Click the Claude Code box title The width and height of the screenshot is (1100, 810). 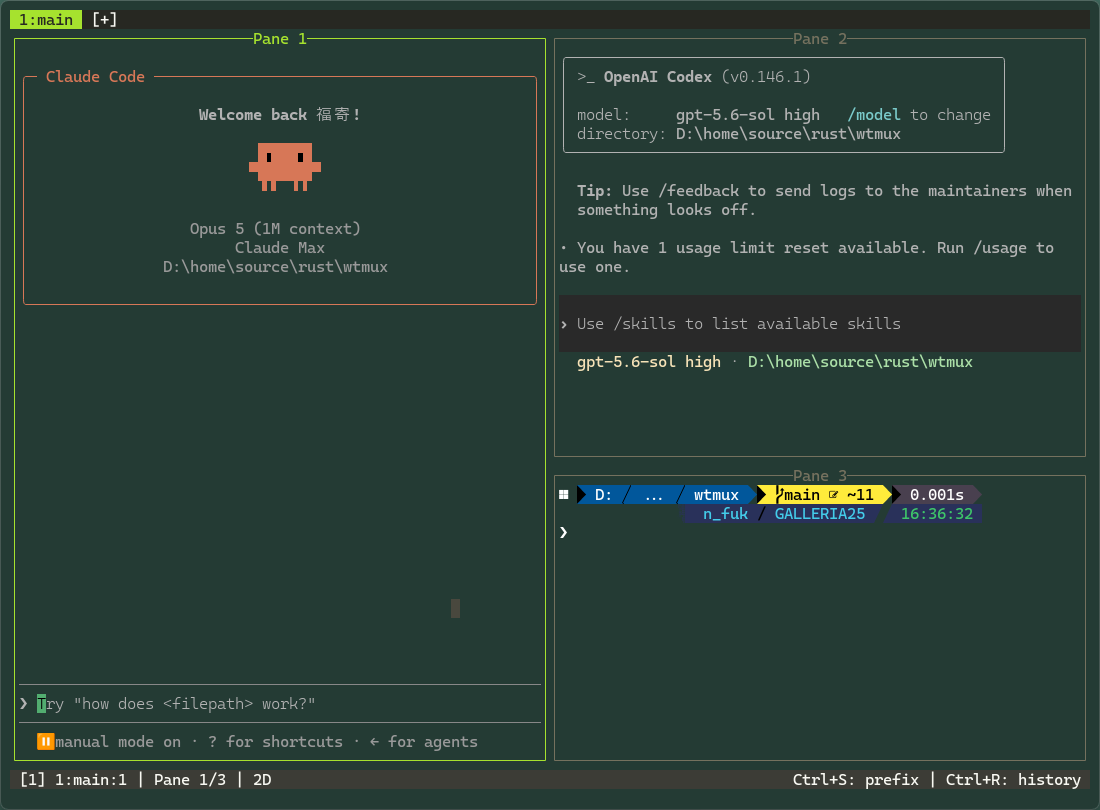pyautogui.click(x=95, y=76)
